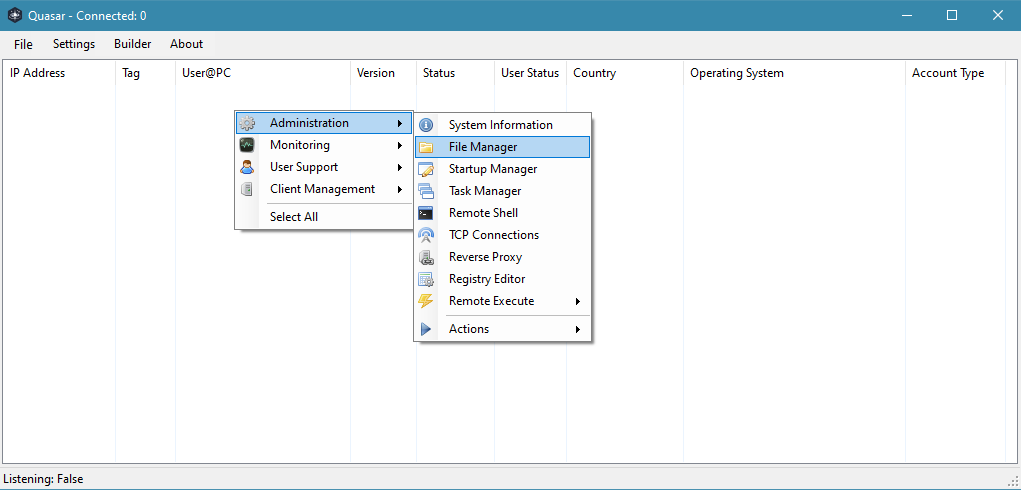The height and width of the screenshot is (490, 1021).
Task: Maximize the Quasar window
Action: click(952, 15)
